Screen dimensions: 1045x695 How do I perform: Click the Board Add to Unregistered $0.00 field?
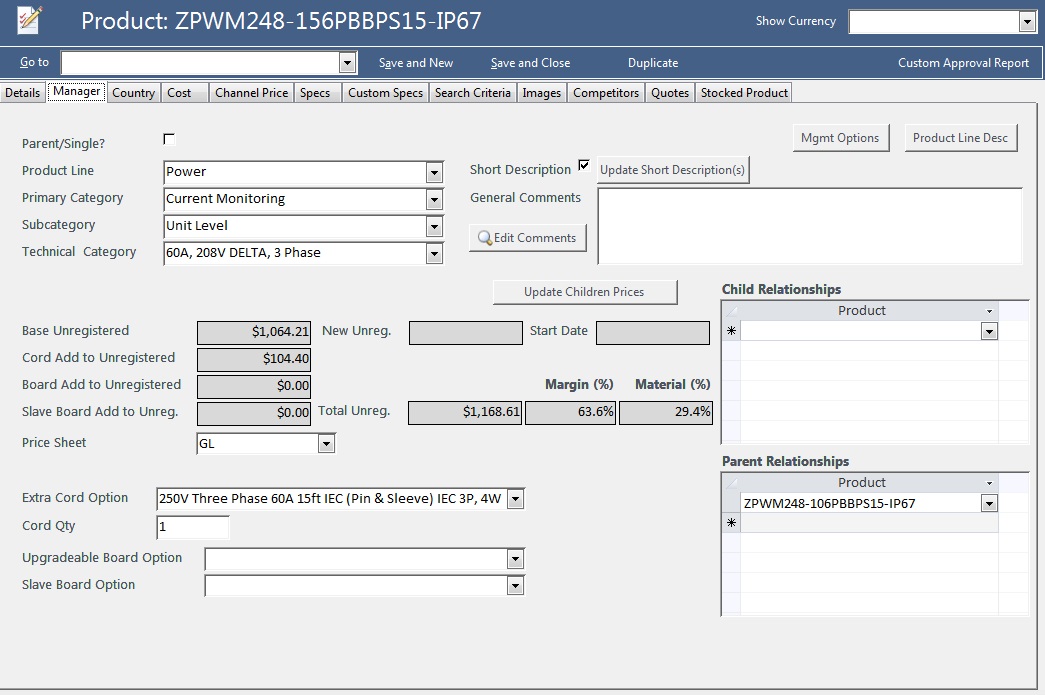[254, 386]
